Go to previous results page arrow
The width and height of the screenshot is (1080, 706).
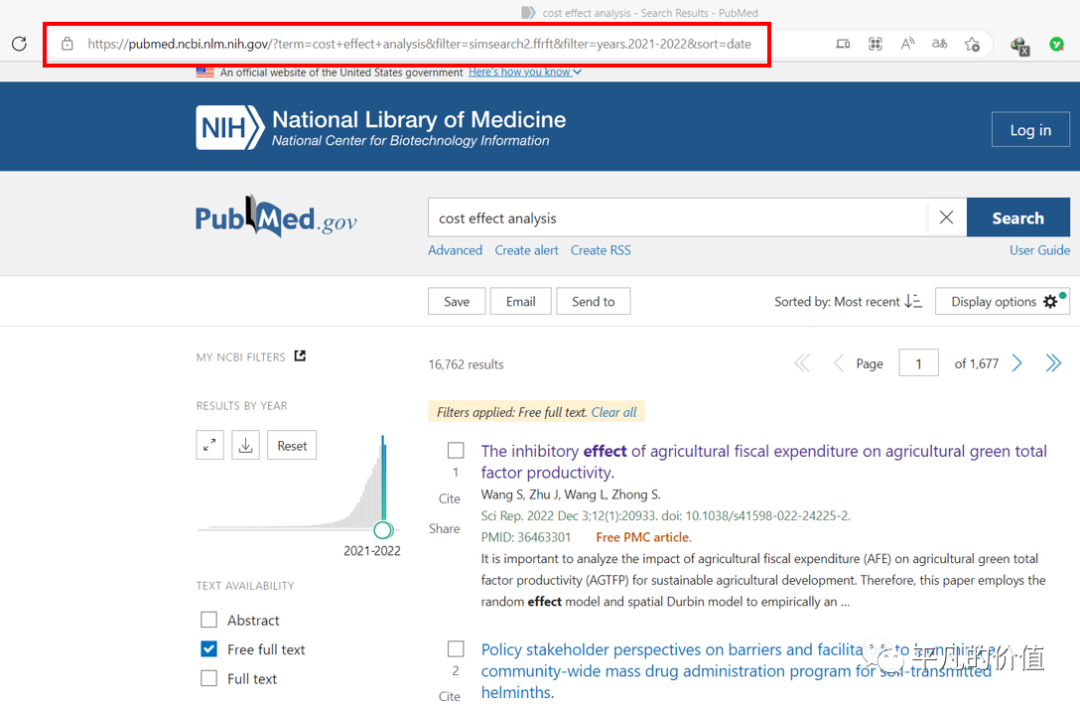(x=838, y=363)
